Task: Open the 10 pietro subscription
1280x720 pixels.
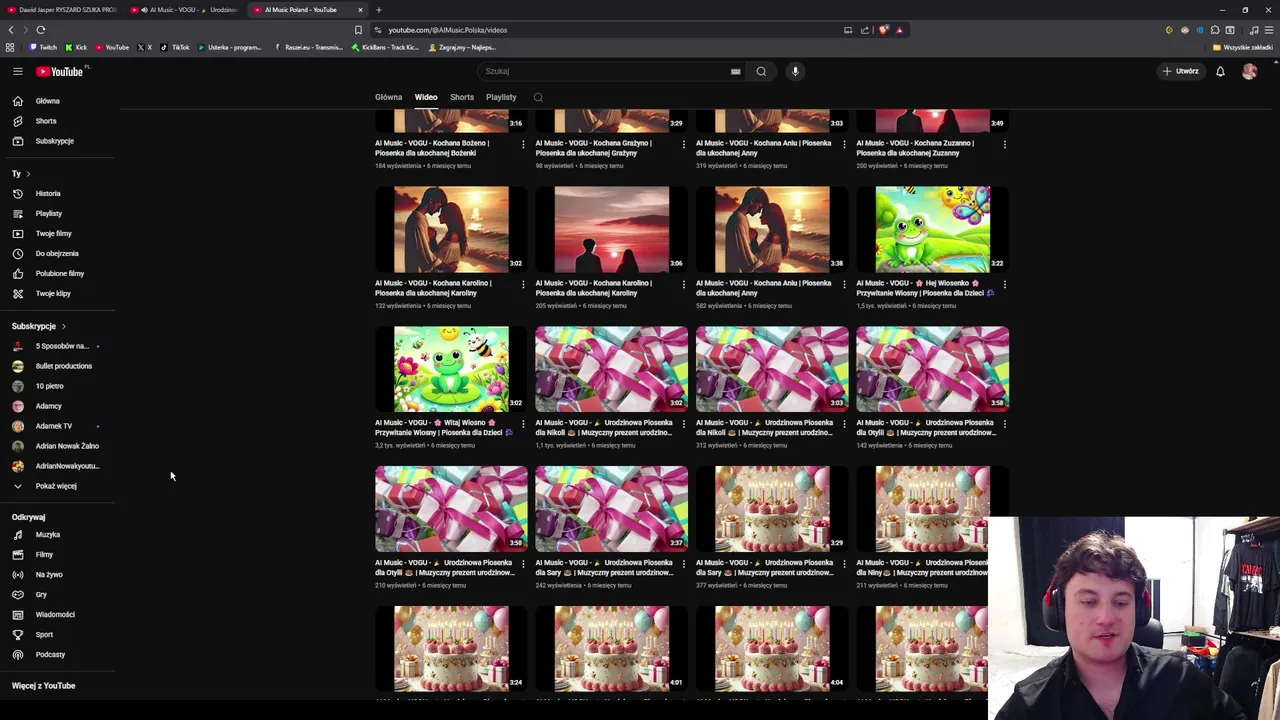Action: (x=60, y=386)
